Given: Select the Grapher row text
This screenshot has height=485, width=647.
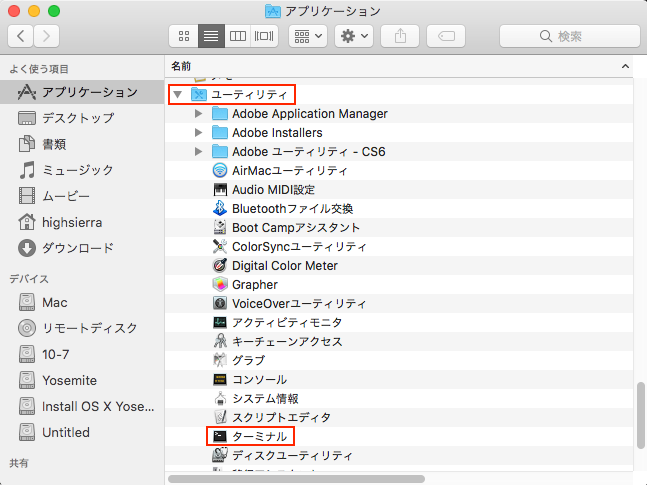Looking at the screenshot, I should click(255, 284).
